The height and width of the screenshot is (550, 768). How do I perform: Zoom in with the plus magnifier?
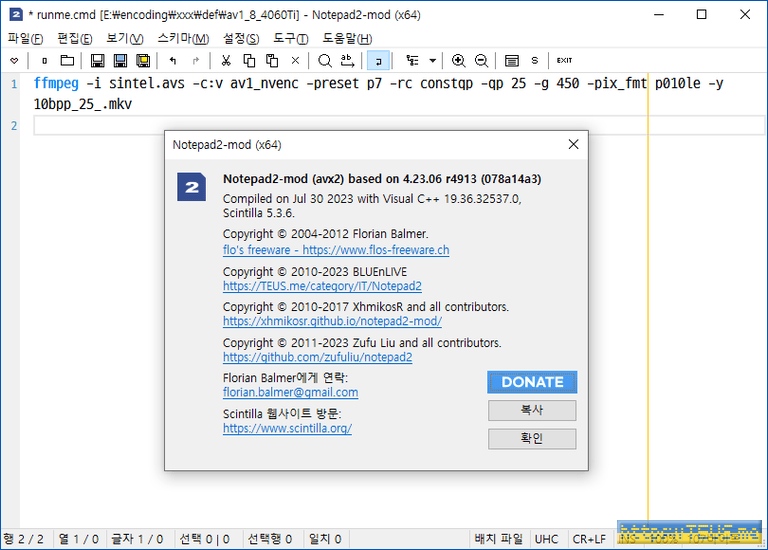pyautogui.click(x=458, y=61)
